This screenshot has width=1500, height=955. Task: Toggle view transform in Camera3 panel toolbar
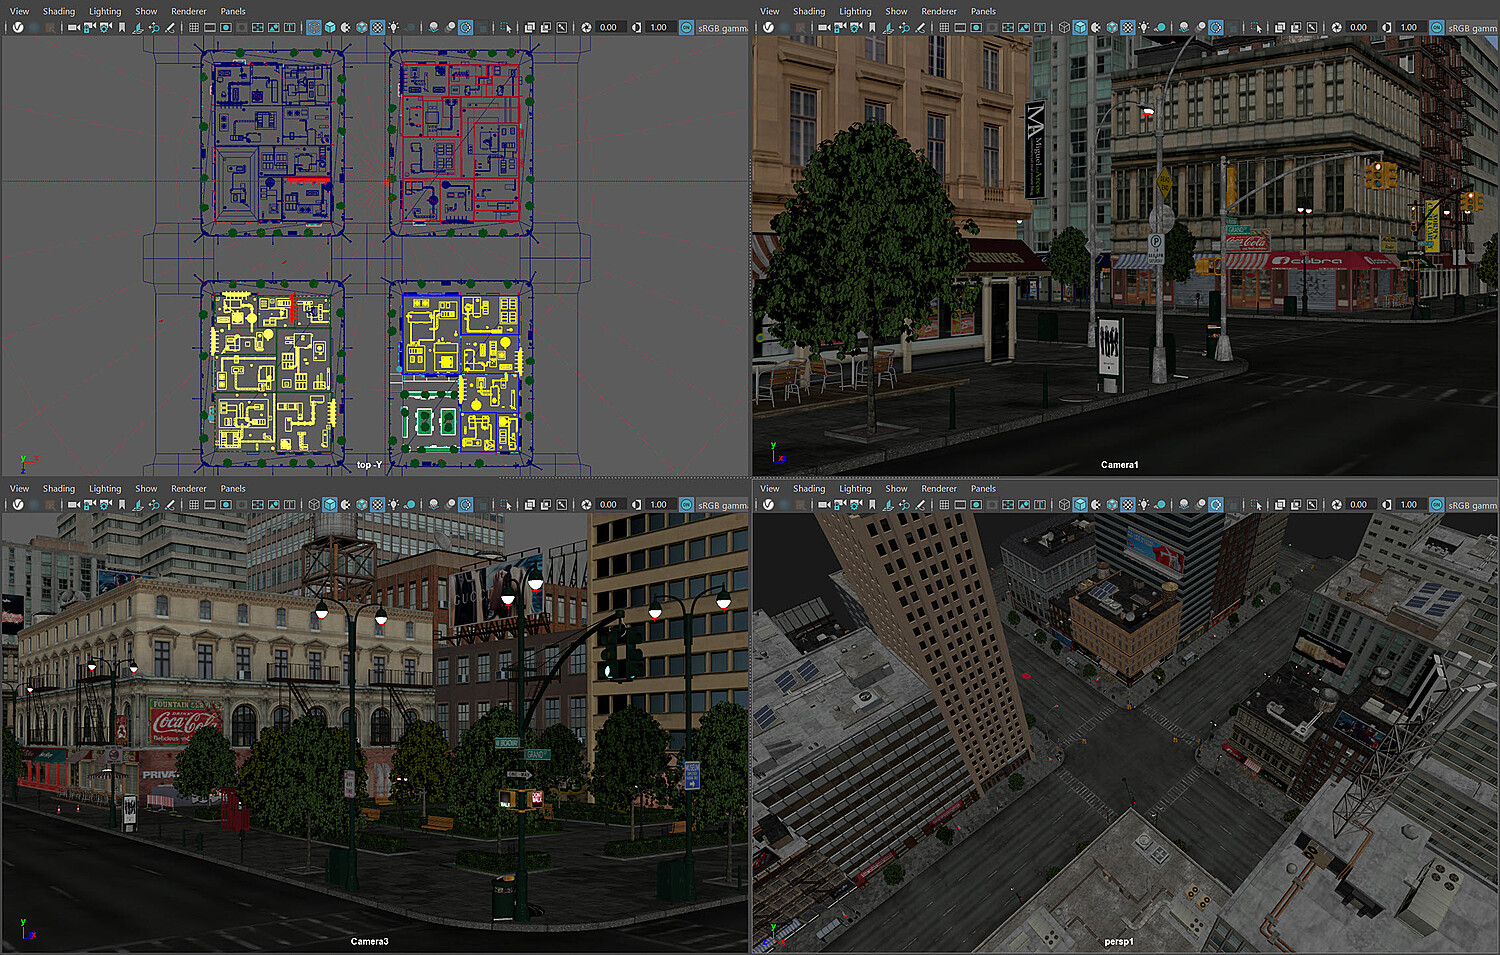686,505
